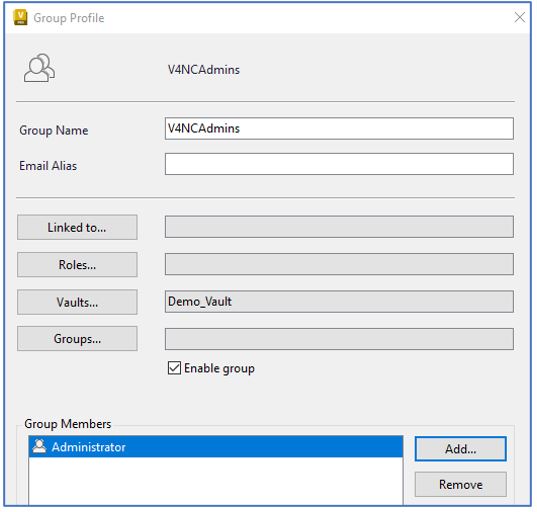
Task: Add a new group member
Action: (x=460, y=449)
